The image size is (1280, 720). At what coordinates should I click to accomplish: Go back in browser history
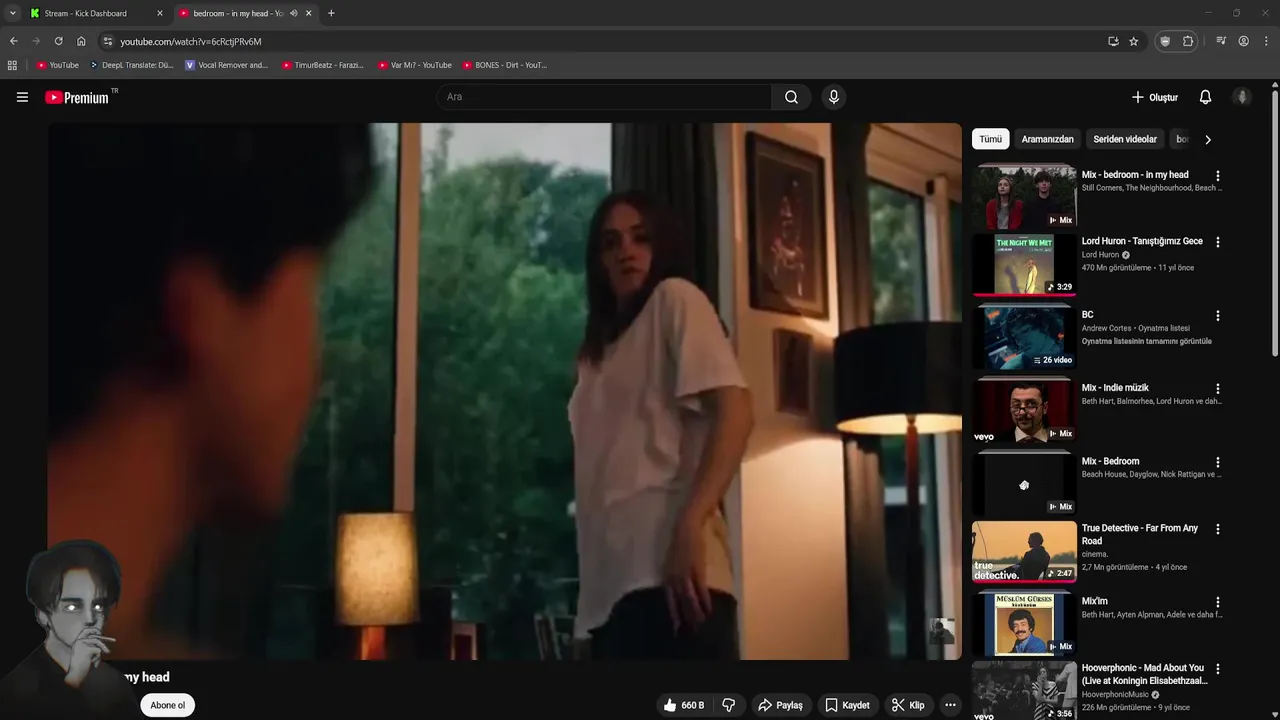pyautogui.click(x=13, y=41)
